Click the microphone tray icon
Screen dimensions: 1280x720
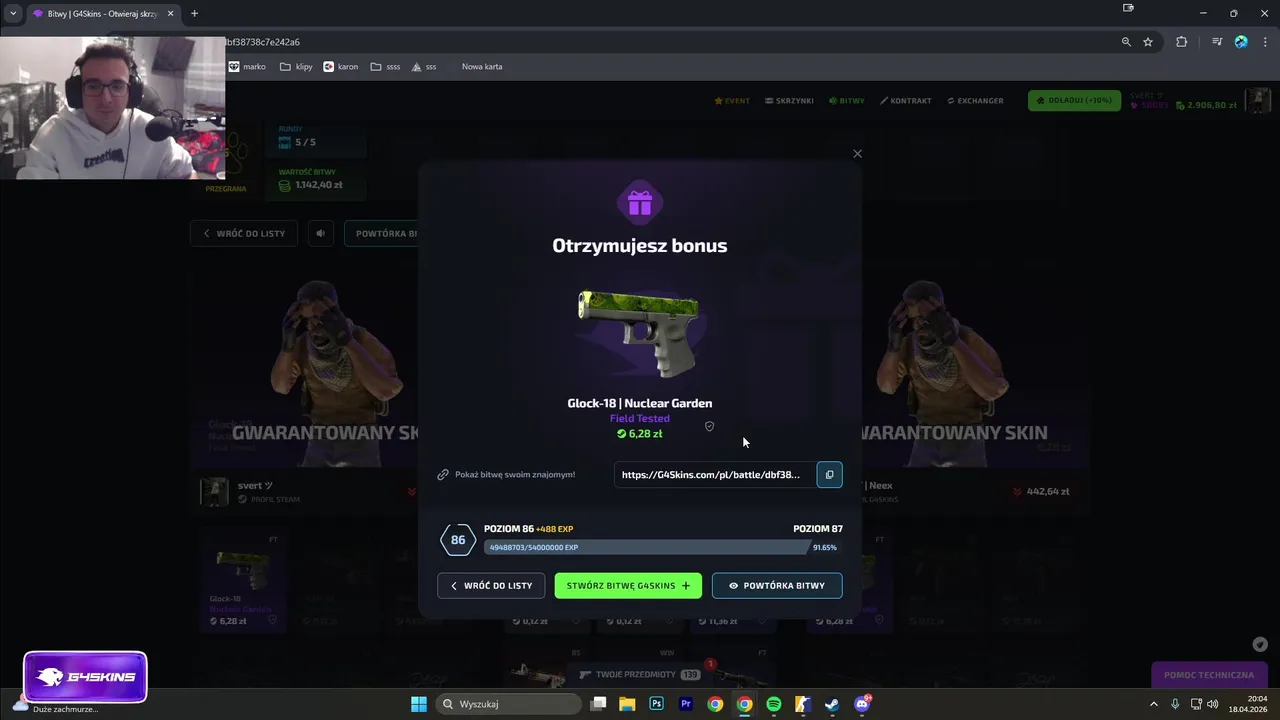[1175, 704]
